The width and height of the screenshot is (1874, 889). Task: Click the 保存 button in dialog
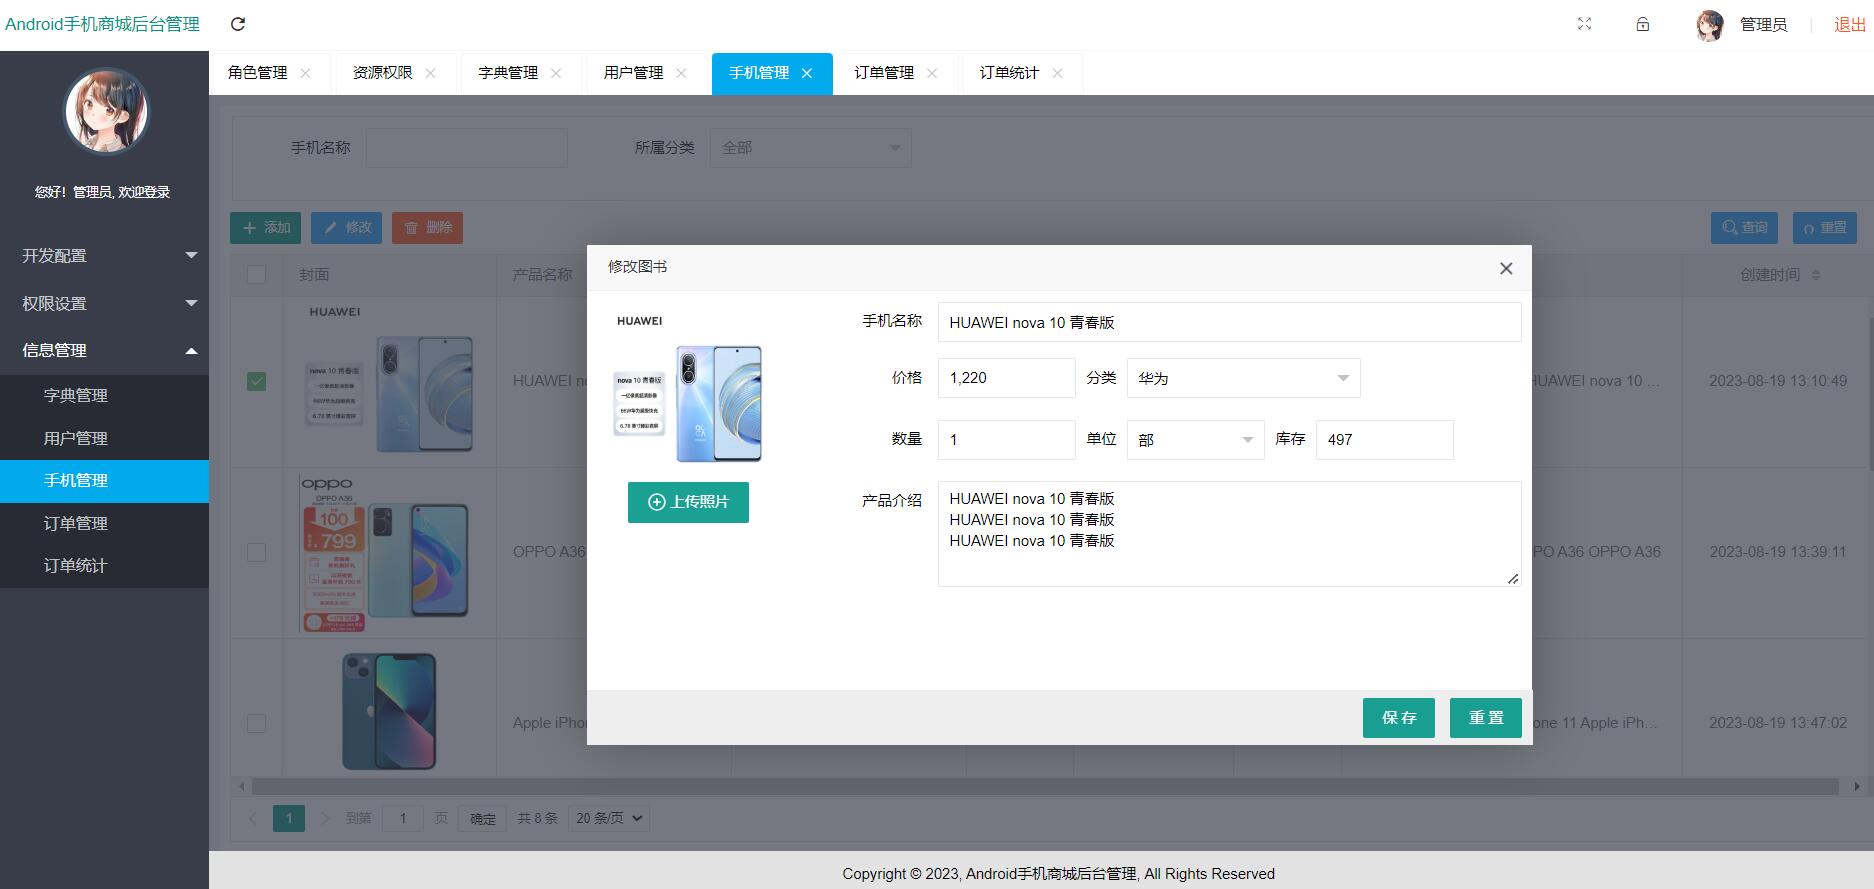coord(1398,718)
